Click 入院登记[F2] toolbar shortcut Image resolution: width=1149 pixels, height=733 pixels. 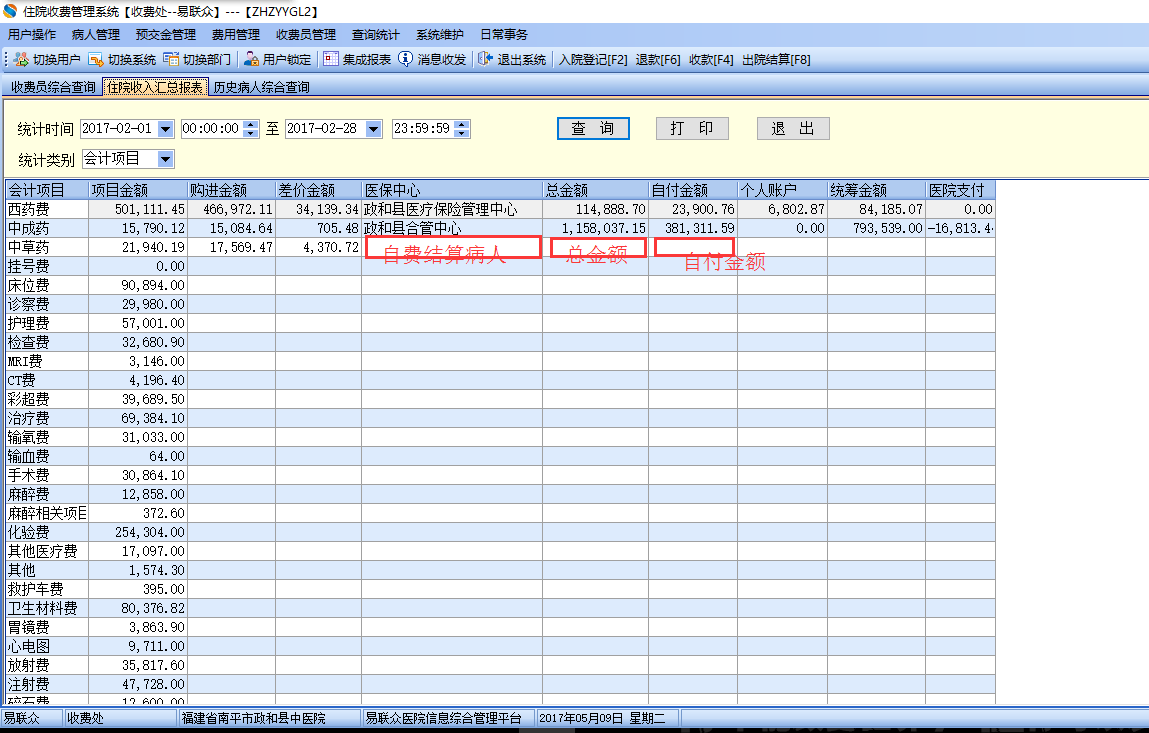pyautogui.click(x=593, y=60)
